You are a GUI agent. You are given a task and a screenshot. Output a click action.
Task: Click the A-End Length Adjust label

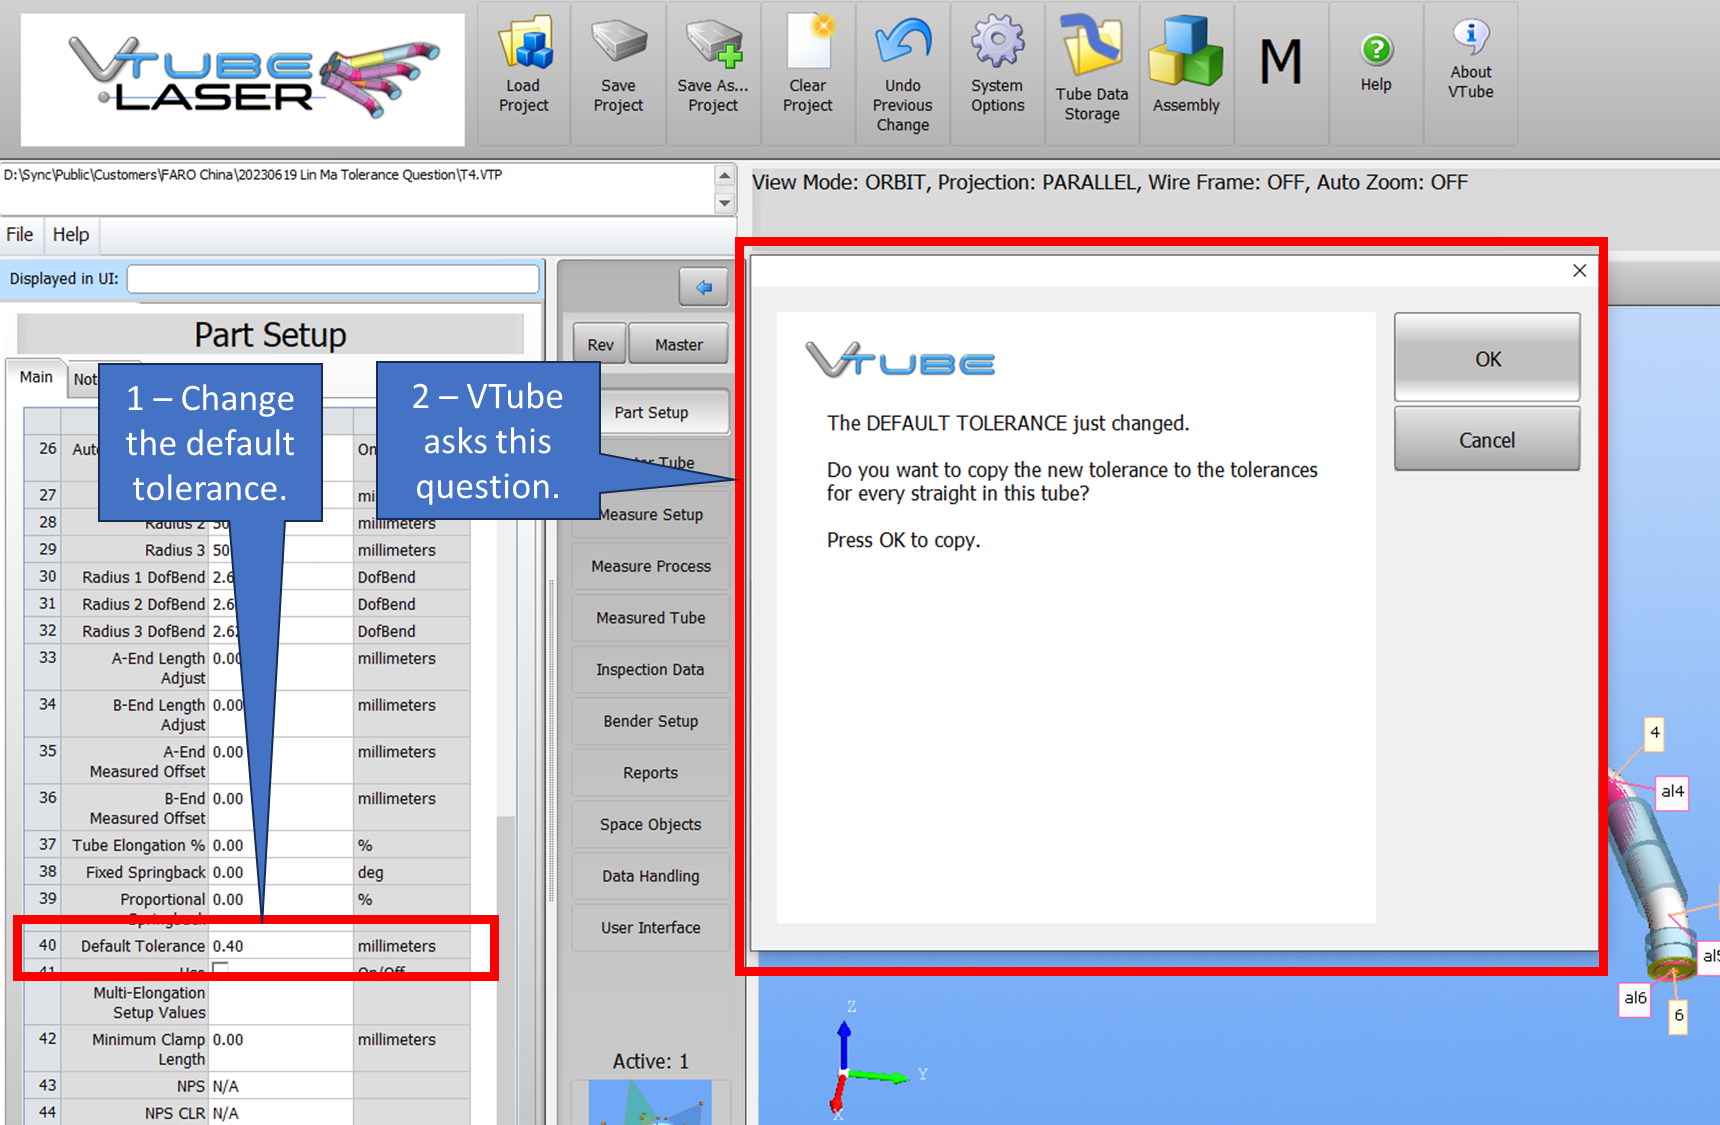(x=158, y=668)
